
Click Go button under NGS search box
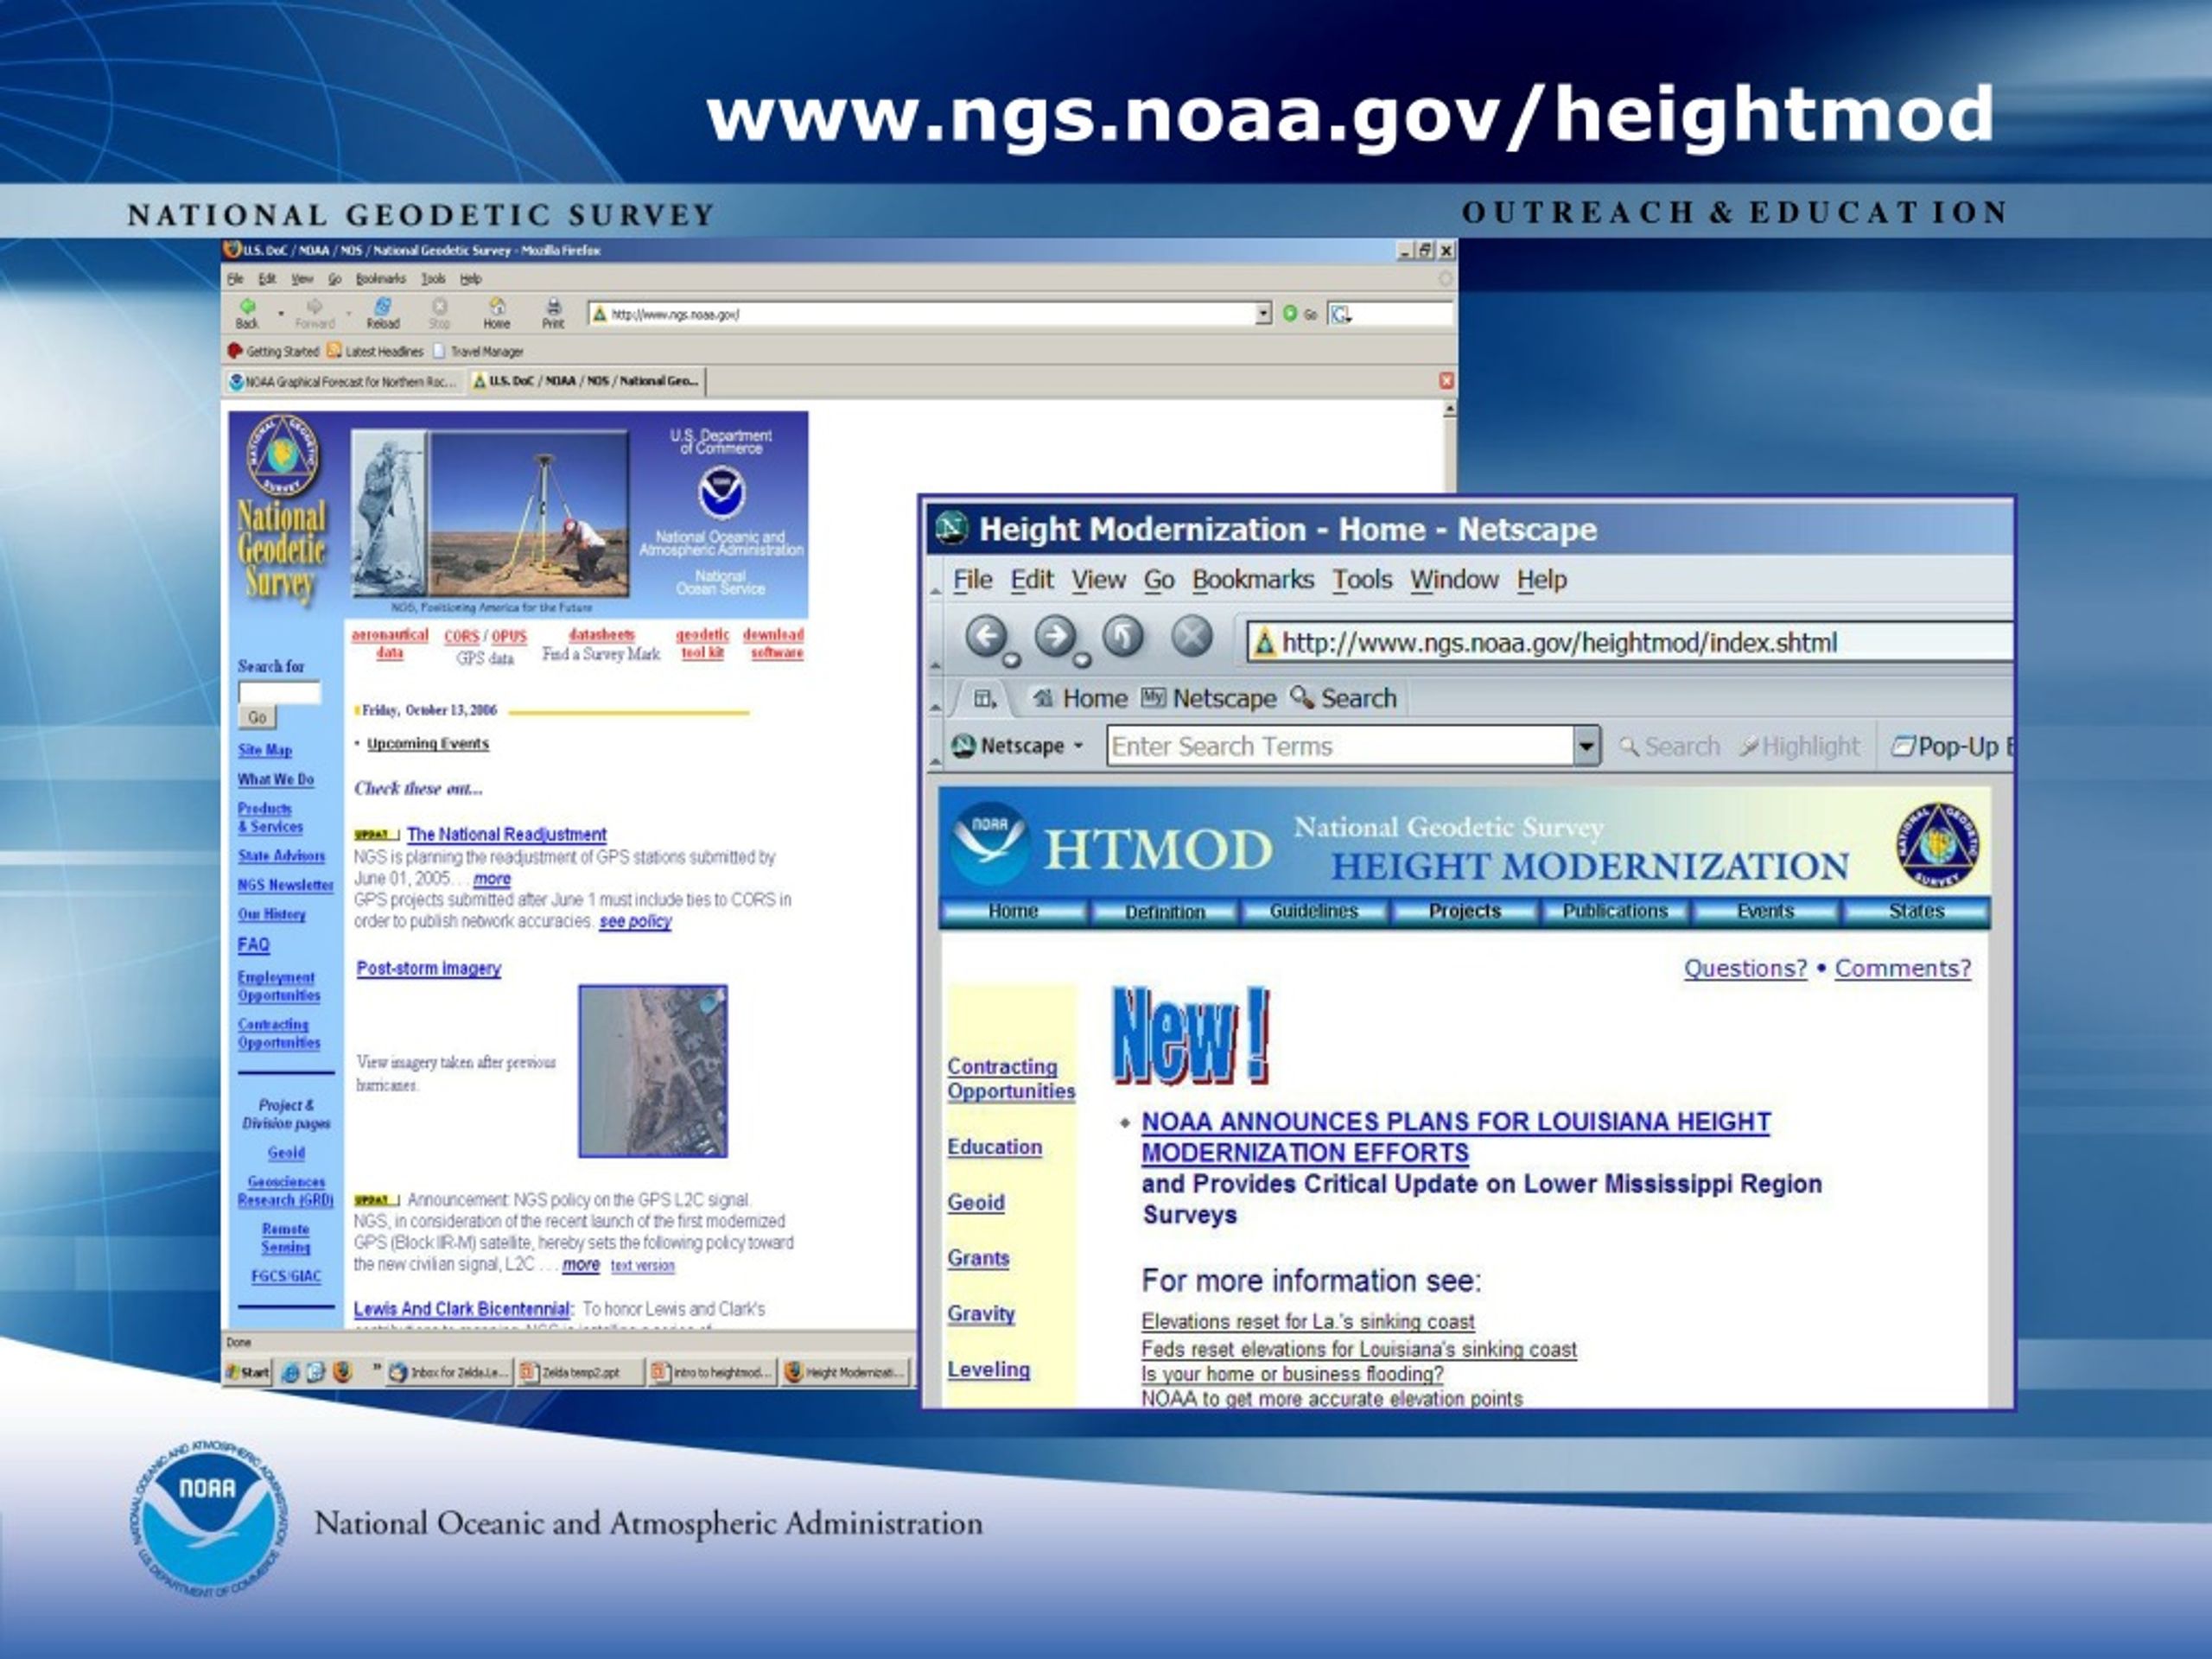pos(257,717)
